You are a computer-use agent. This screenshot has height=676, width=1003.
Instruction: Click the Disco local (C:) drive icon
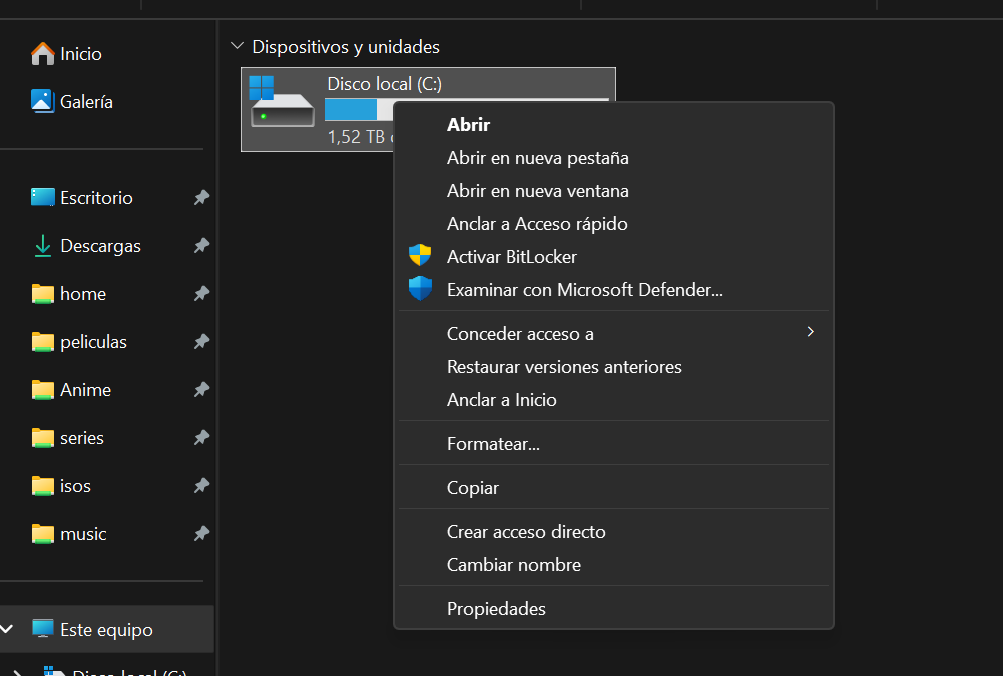[281, 102]
